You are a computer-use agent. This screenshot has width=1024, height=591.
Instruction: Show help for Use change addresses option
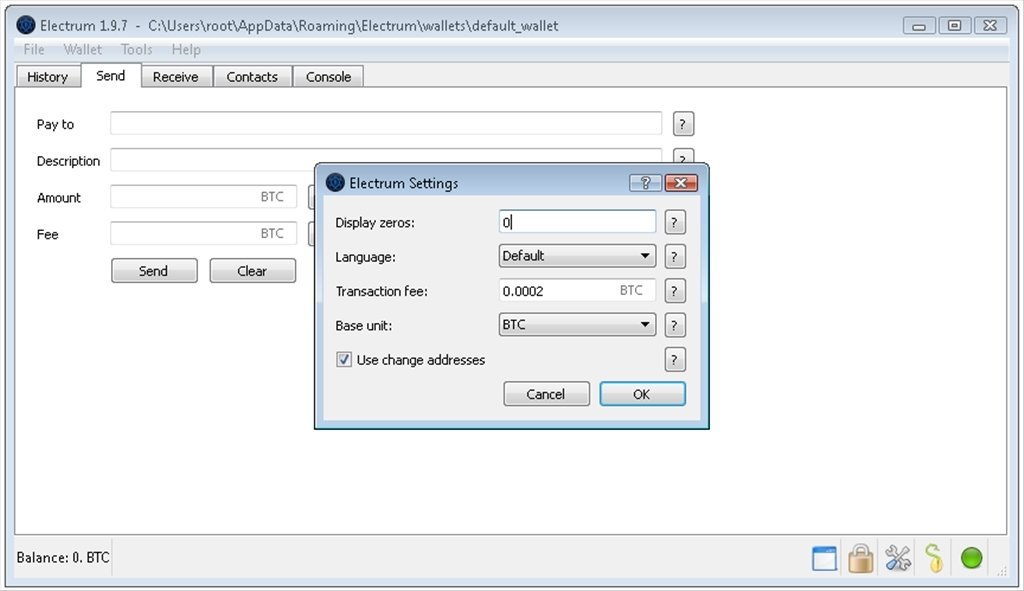[x=675, y=360]
